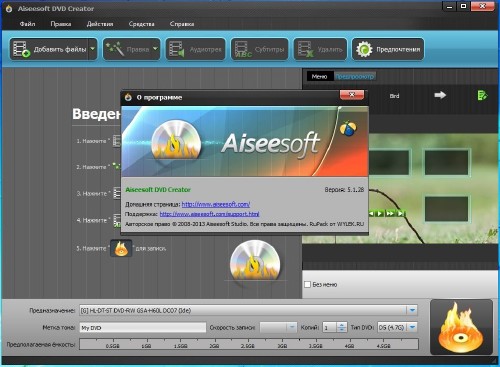The height and width of the screenshot is (367, 500).
Task: Open the Действия menu
Action: tap(100, 24)
